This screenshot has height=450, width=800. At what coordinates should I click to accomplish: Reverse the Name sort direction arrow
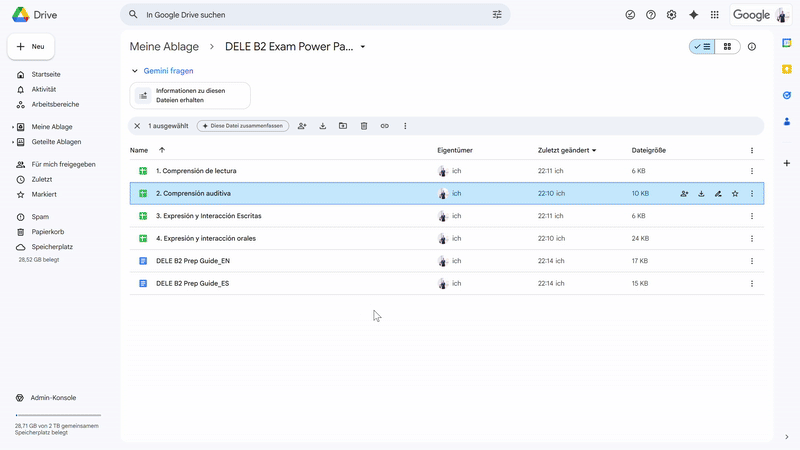tap(162, 150)
